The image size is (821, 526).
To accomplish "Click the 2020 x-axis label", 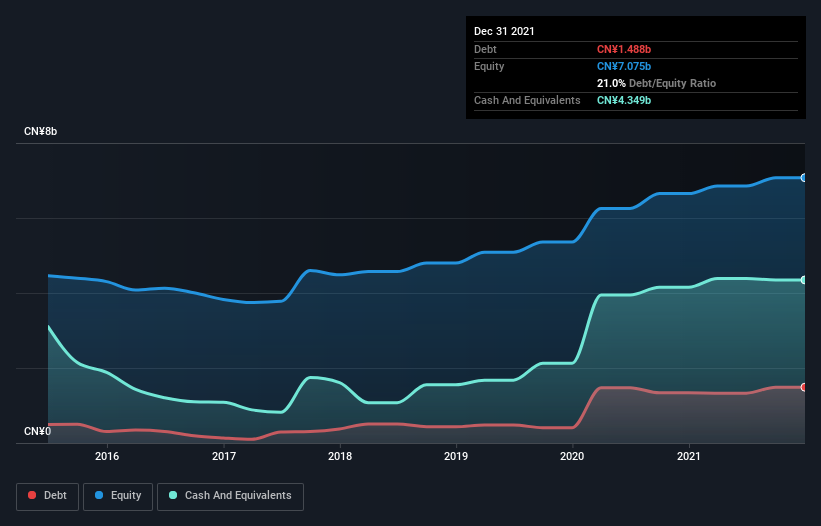I will click(572, 456).
